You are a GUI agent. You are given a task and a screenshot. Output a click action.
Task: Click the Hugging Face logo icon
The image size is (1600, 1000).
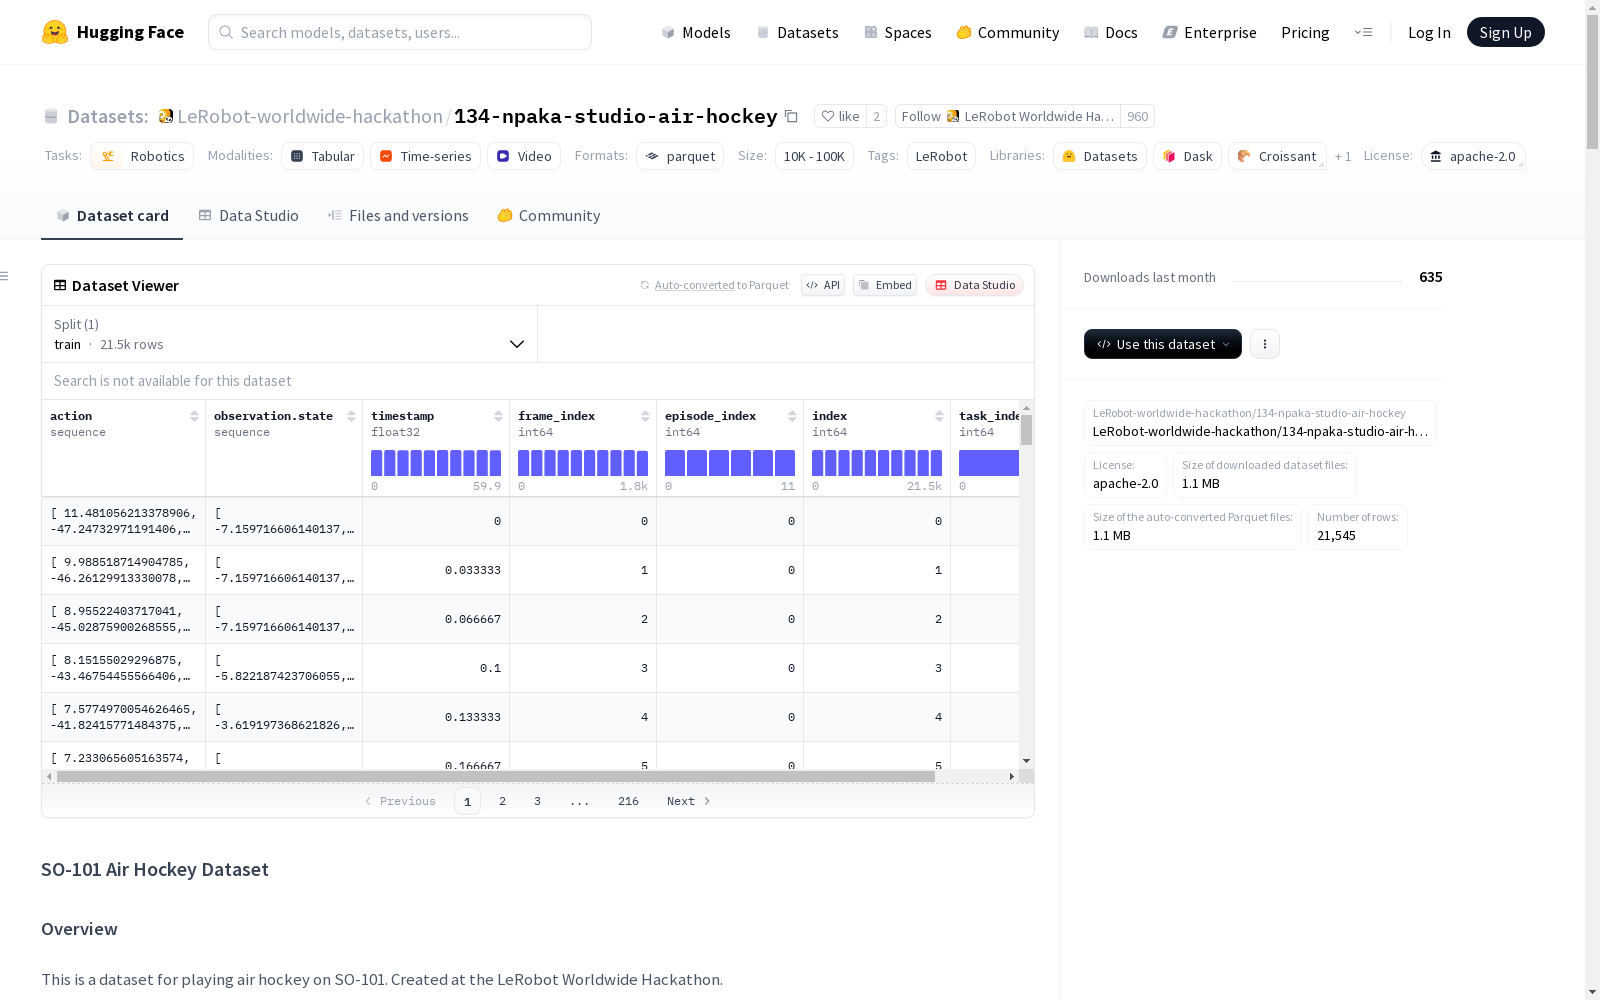[55, 32]
